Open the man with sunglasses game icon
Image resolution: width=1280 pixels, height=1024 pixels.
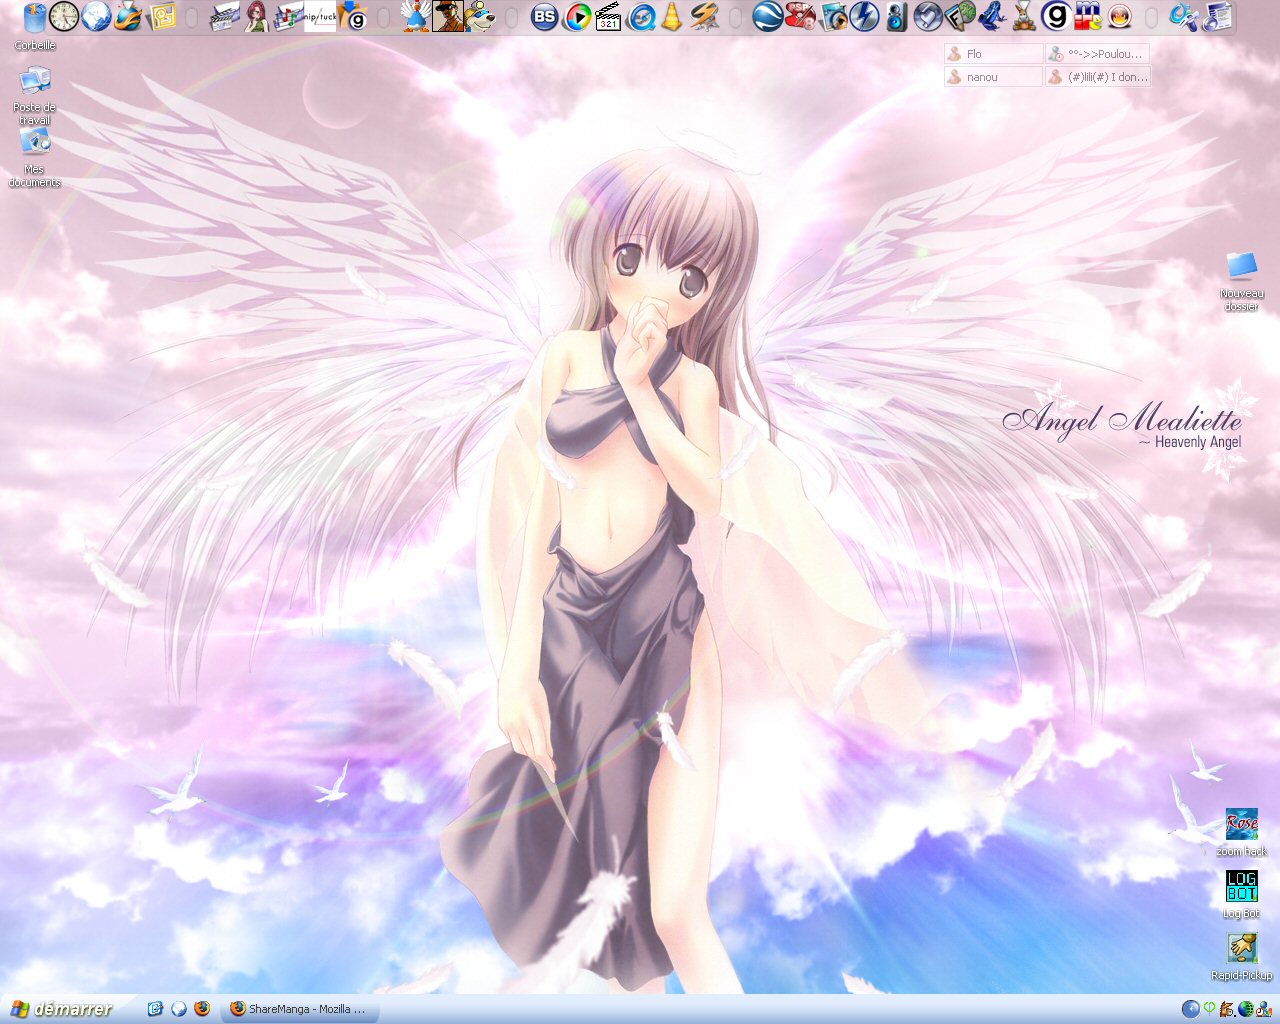point(447,16)
